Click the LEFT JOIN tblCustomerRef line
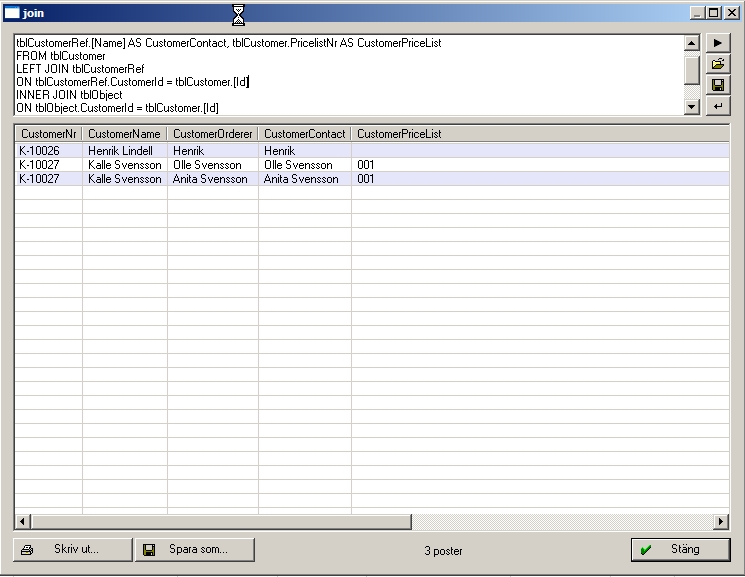Image resolution: width=745 pixels, height=577 pixels. 80,69
